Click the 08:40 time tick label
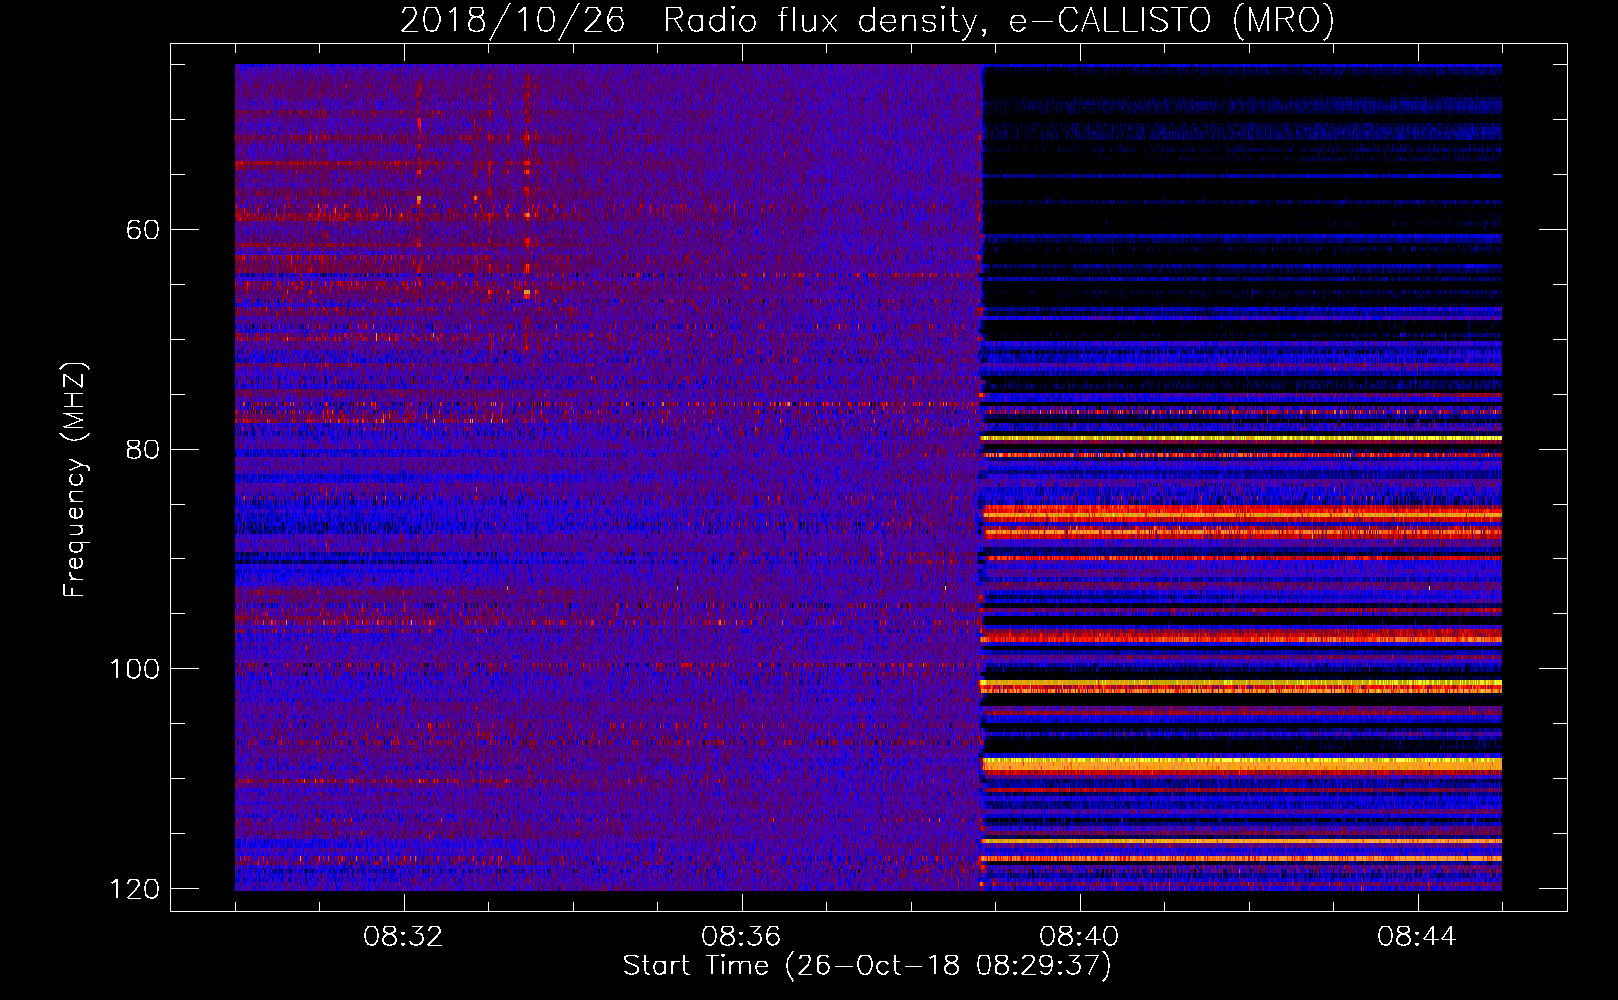 click(1079, 937)
